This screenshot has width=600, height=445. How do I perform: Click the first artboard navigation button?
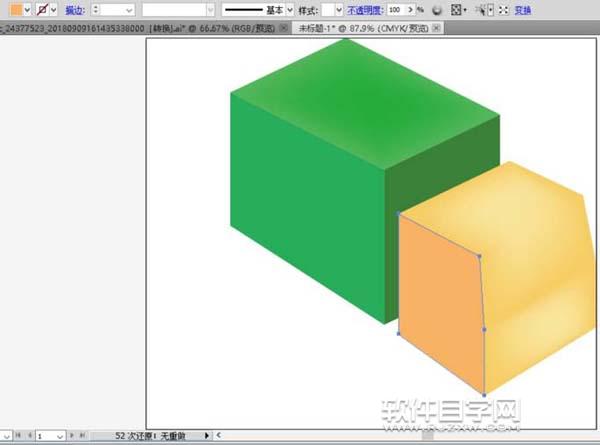(18, 435)
